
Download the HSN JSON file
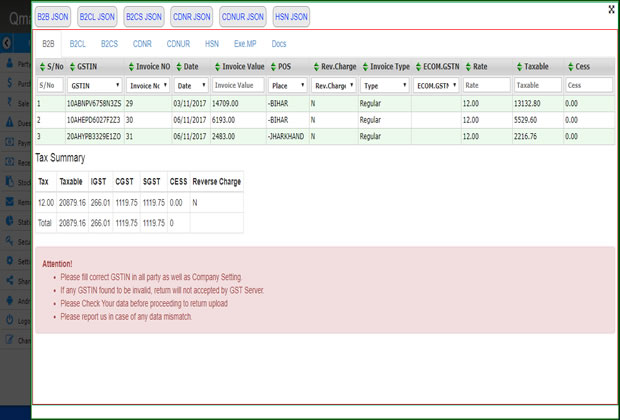point(291,17)
